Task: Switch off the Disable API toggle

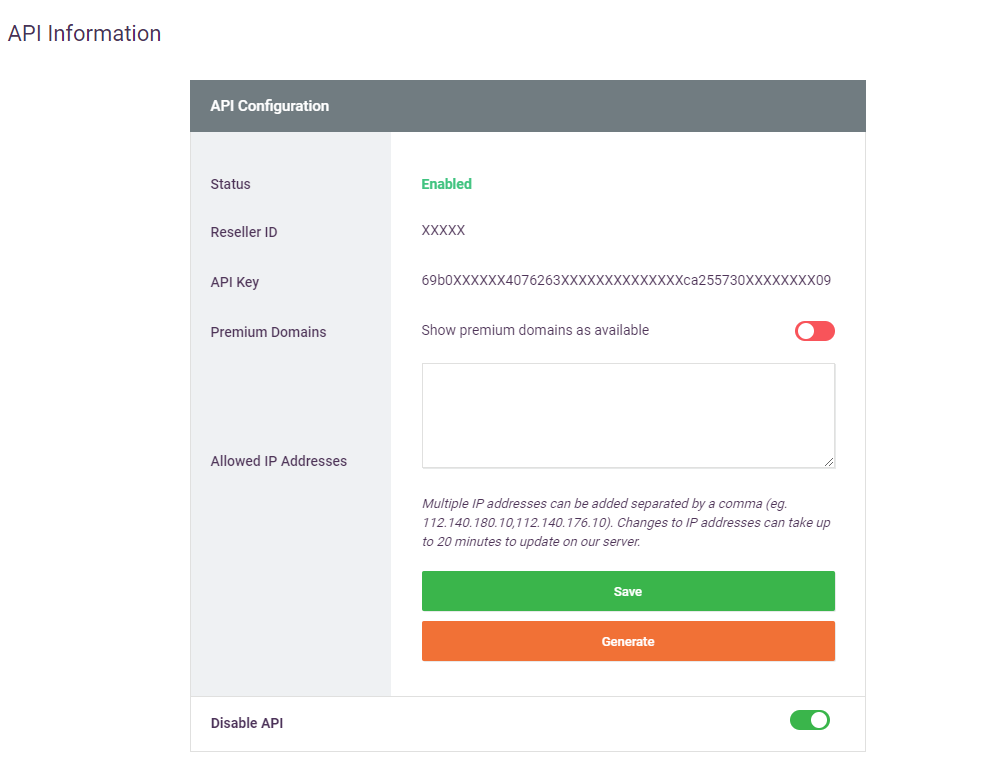Action: 809,720
